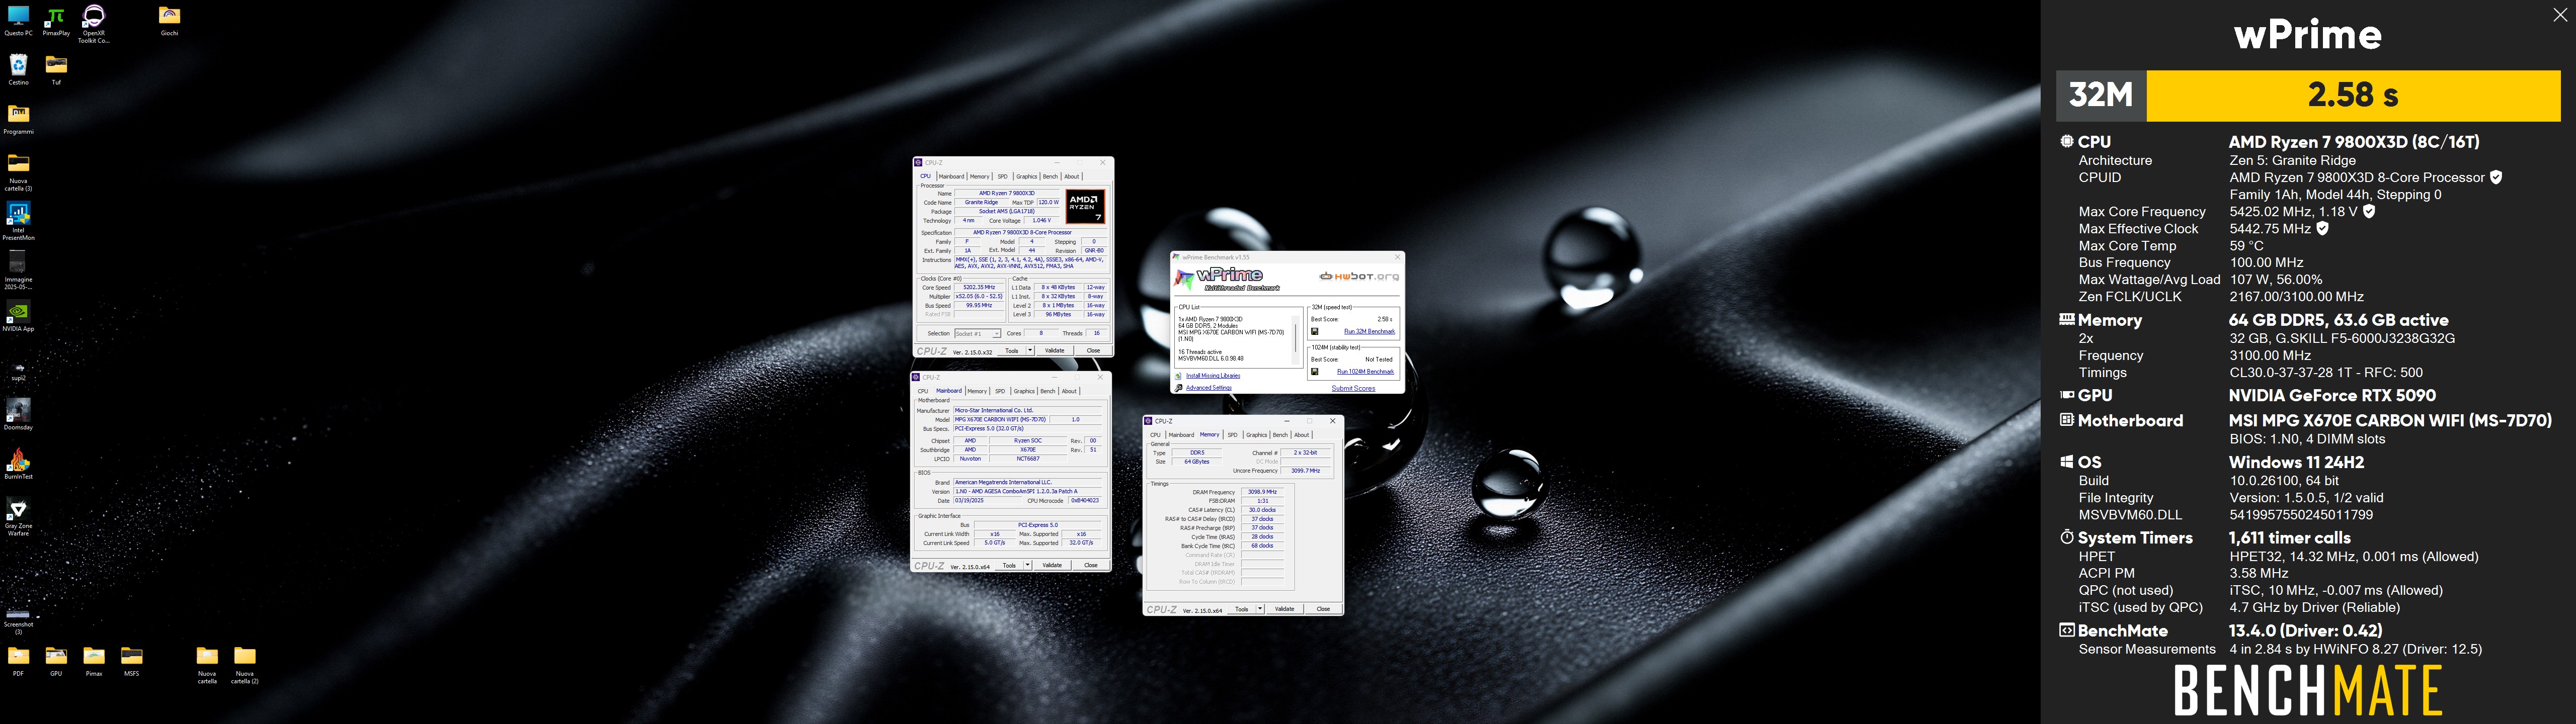Launch Doomsday desktop icon
The width and height of the screenshot is (2576, 724).
coord(18,414)
